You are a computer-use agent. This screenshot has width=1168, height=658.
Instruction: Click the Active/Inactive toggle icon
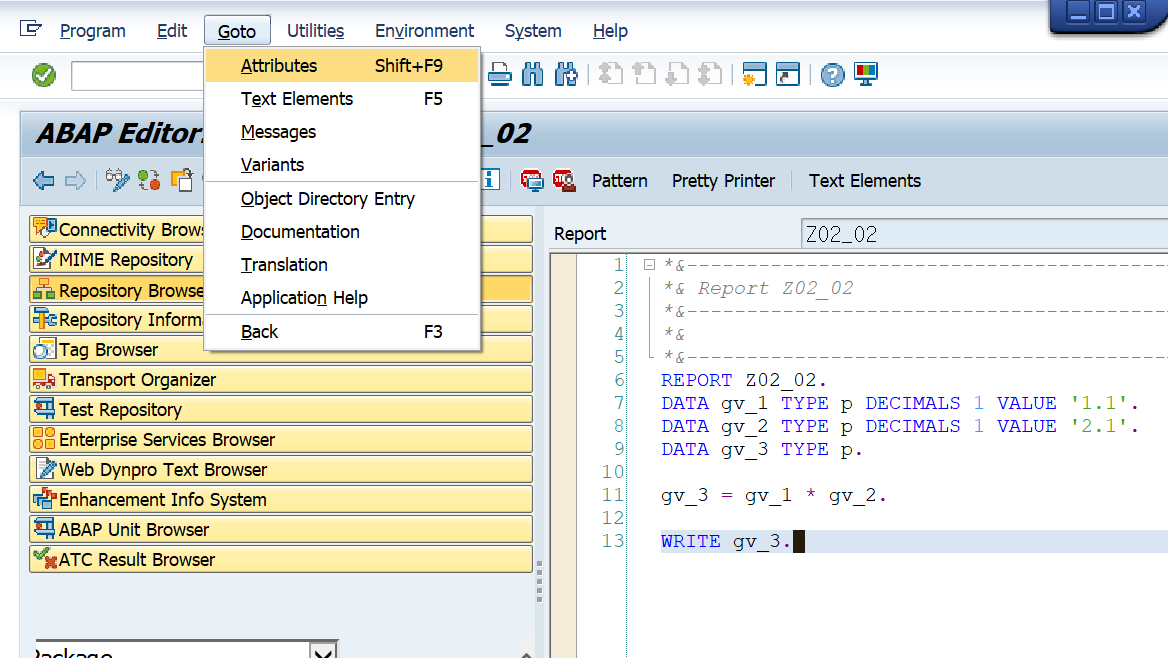[149, 180]
